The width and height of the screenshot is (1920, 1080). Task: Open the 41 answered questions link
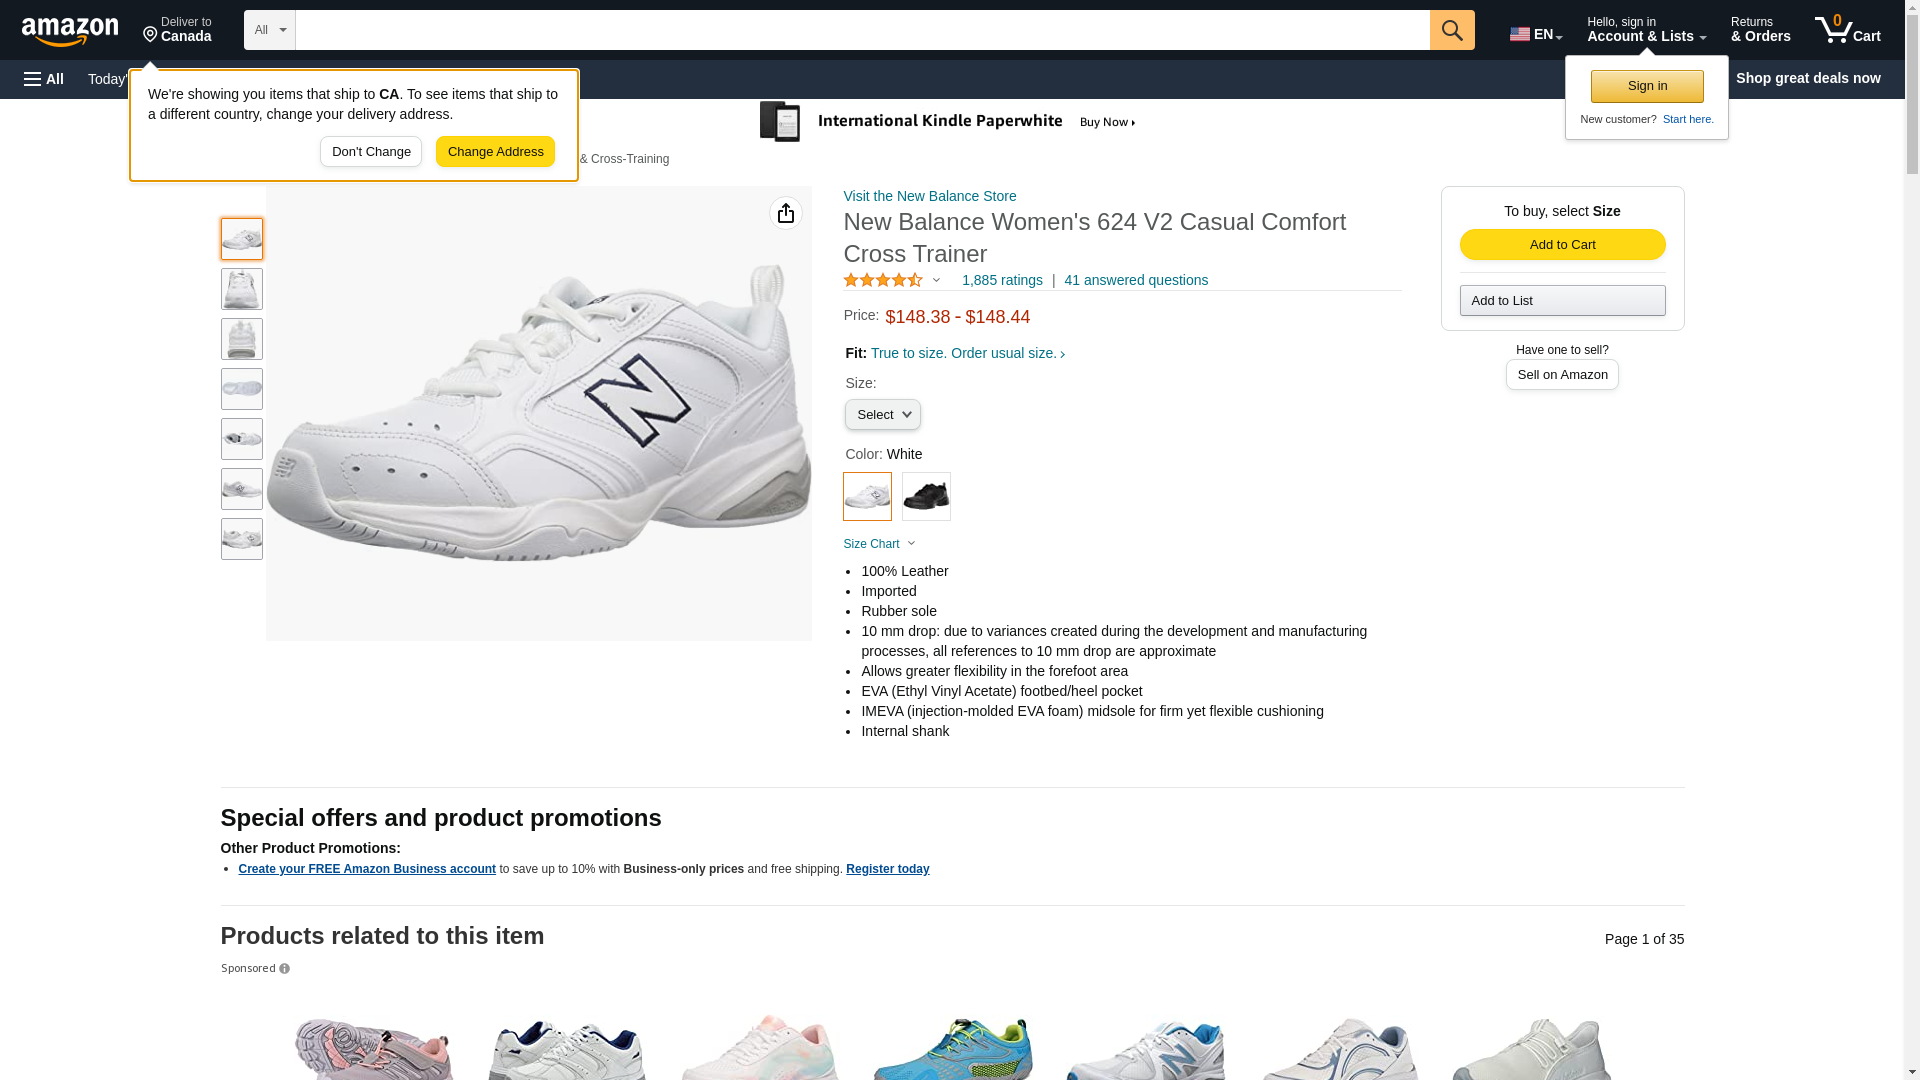point(1136,281)
